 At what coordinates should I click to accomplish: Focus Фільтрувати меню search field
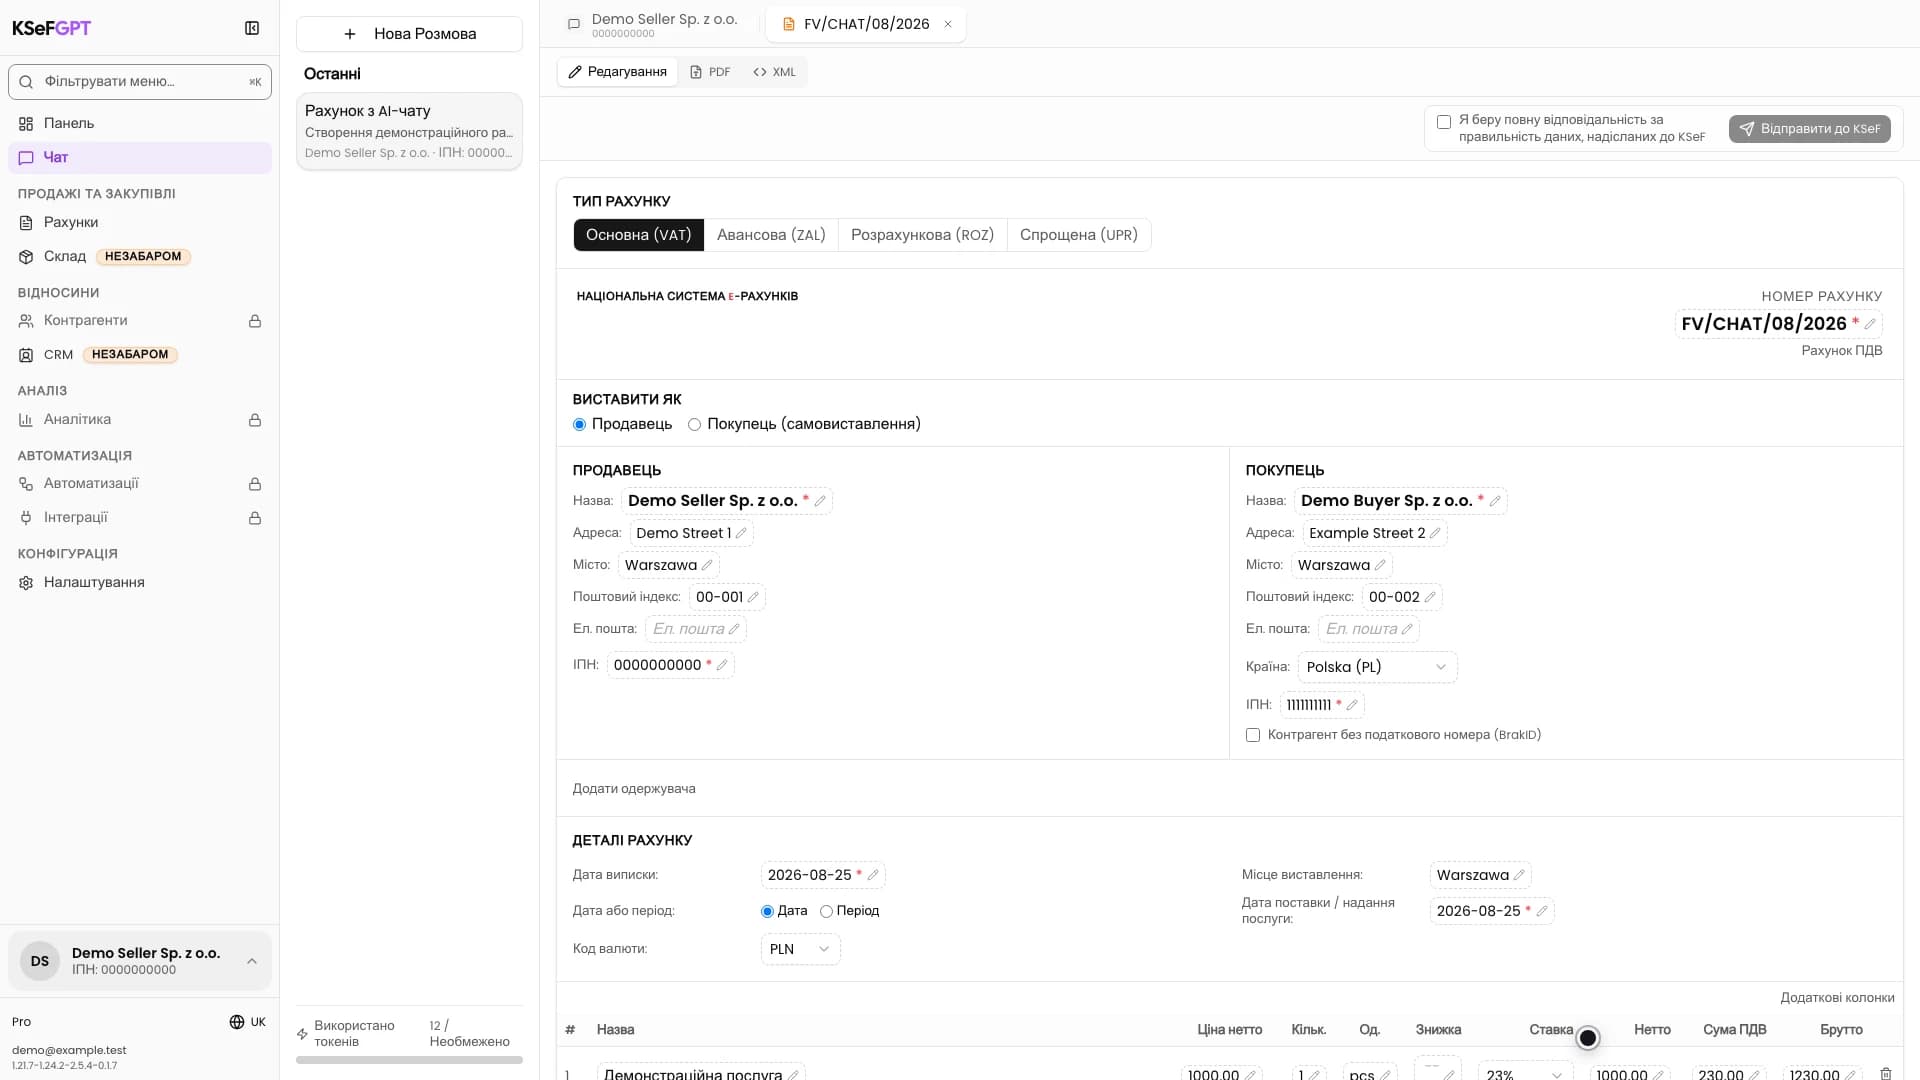pos(140,82)
